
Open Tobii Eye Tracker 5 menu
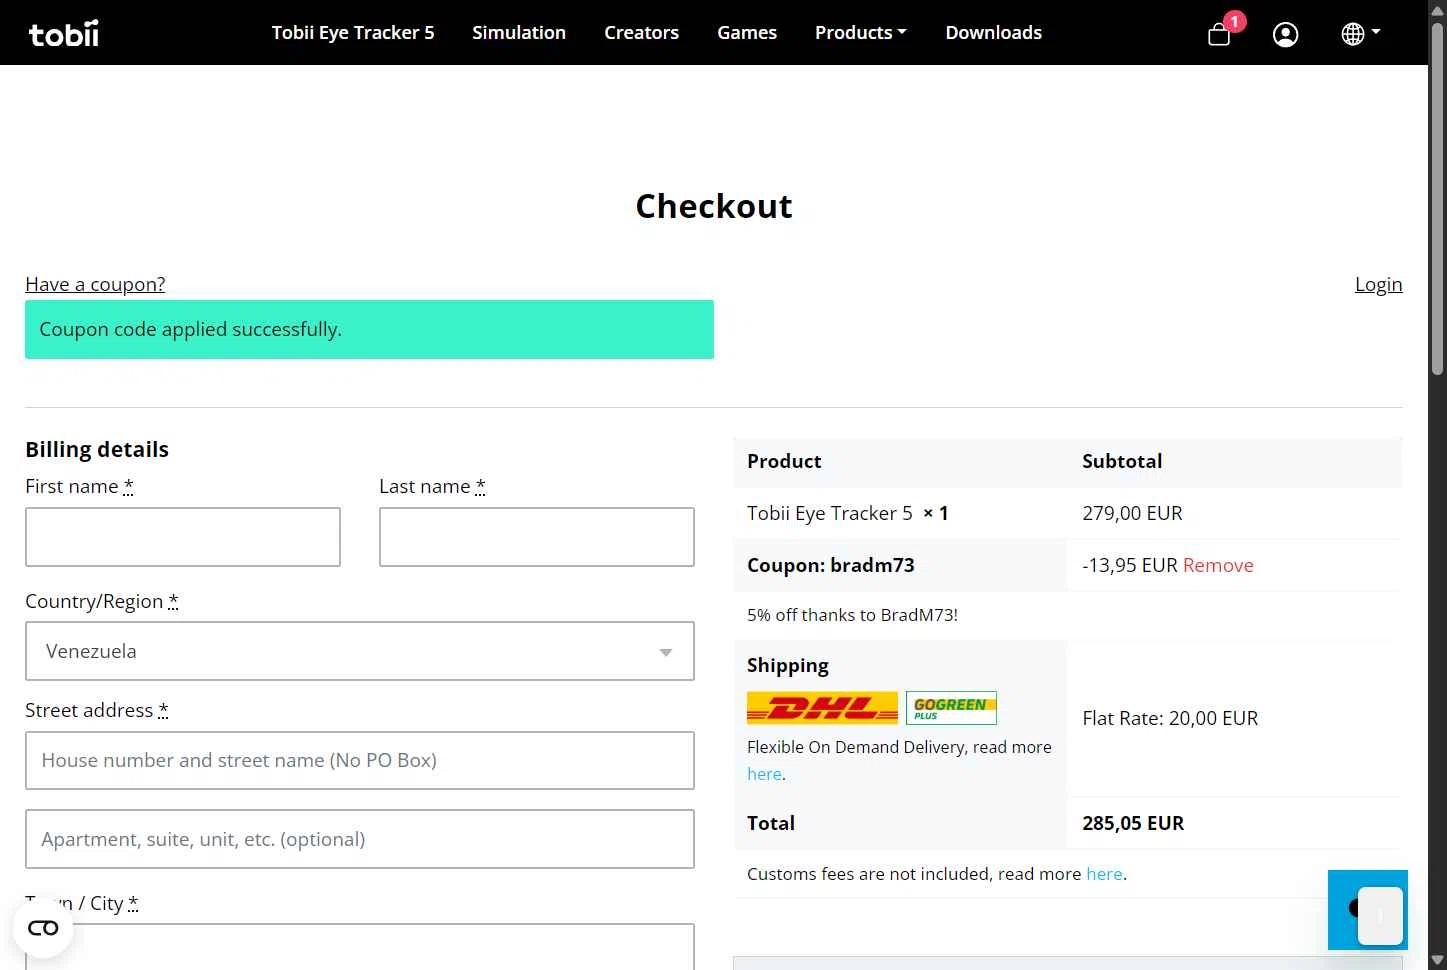click(353, 32)
